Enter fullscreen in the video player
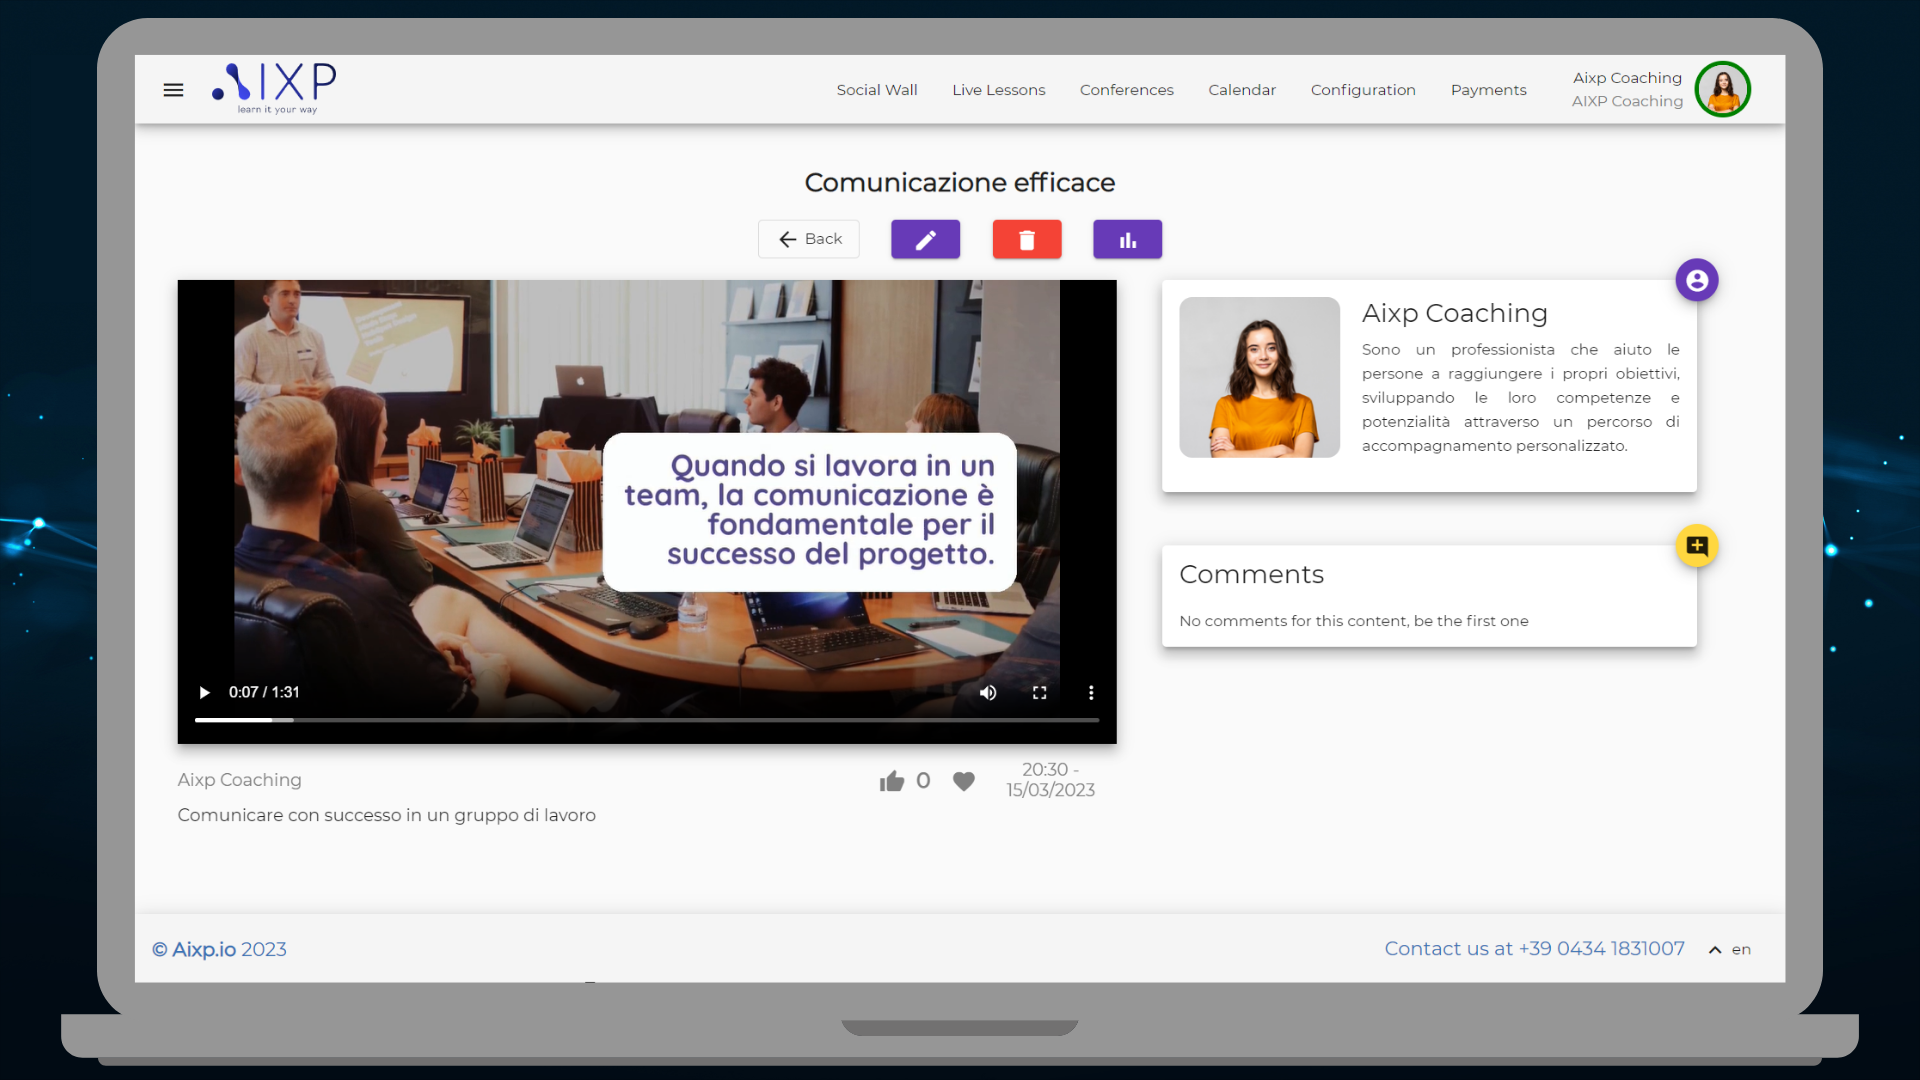The width and height of the screenshot is (1920, 1080). pyautogui.click(x=1039, y=692)
